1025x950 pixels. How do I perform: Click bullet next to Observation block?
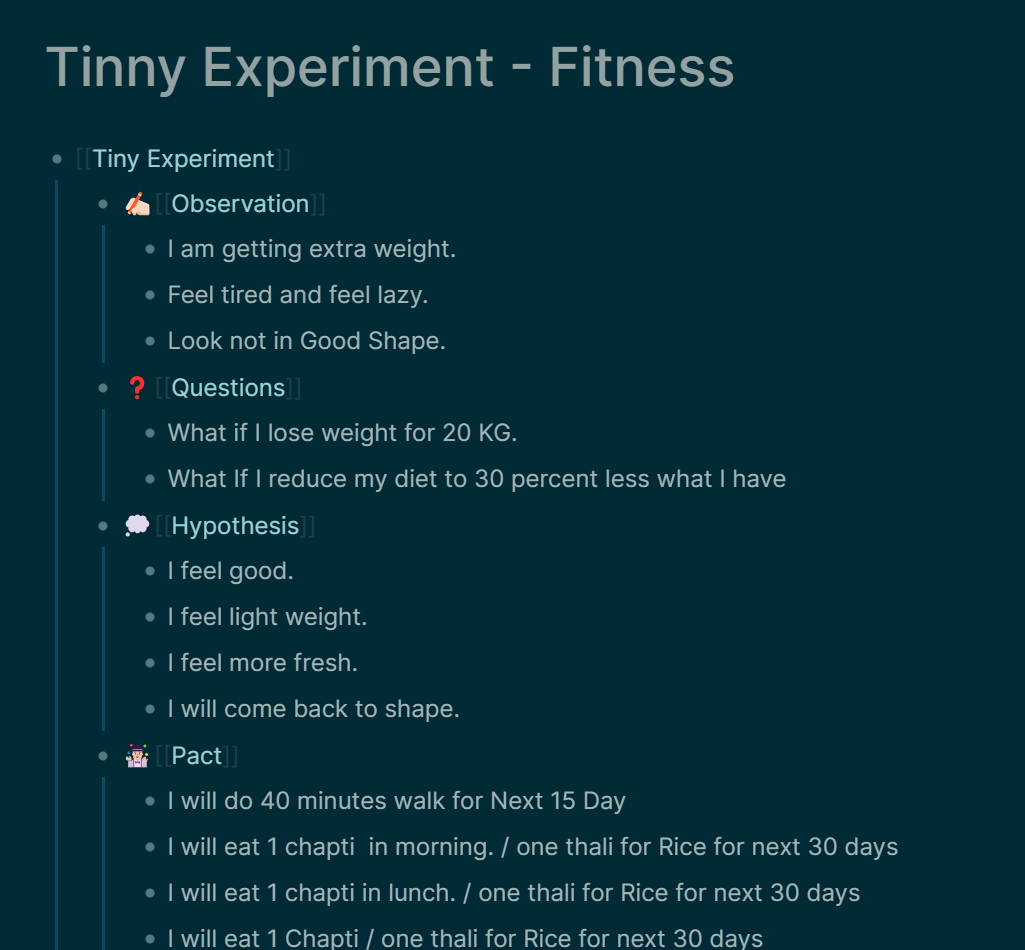click(103, 204)
